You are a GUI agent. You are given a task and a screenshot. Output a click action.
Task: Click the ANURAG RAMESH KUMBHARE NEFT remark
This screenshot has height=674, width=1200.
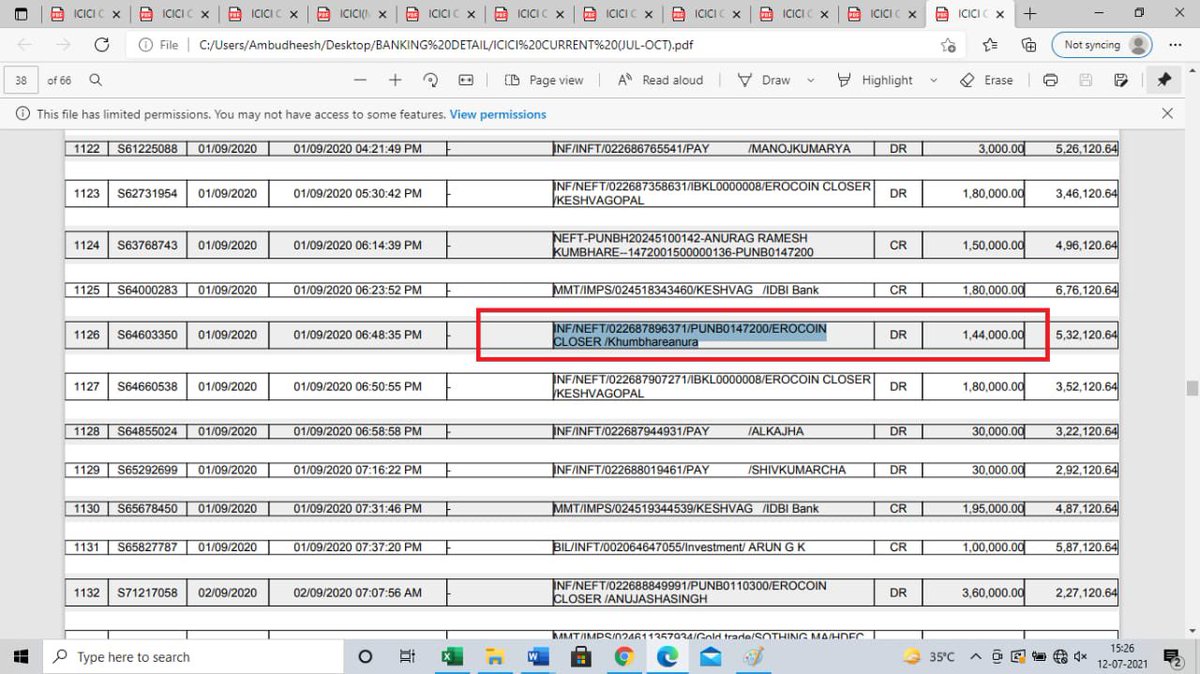pyautogui.click(x=684, y=245)
